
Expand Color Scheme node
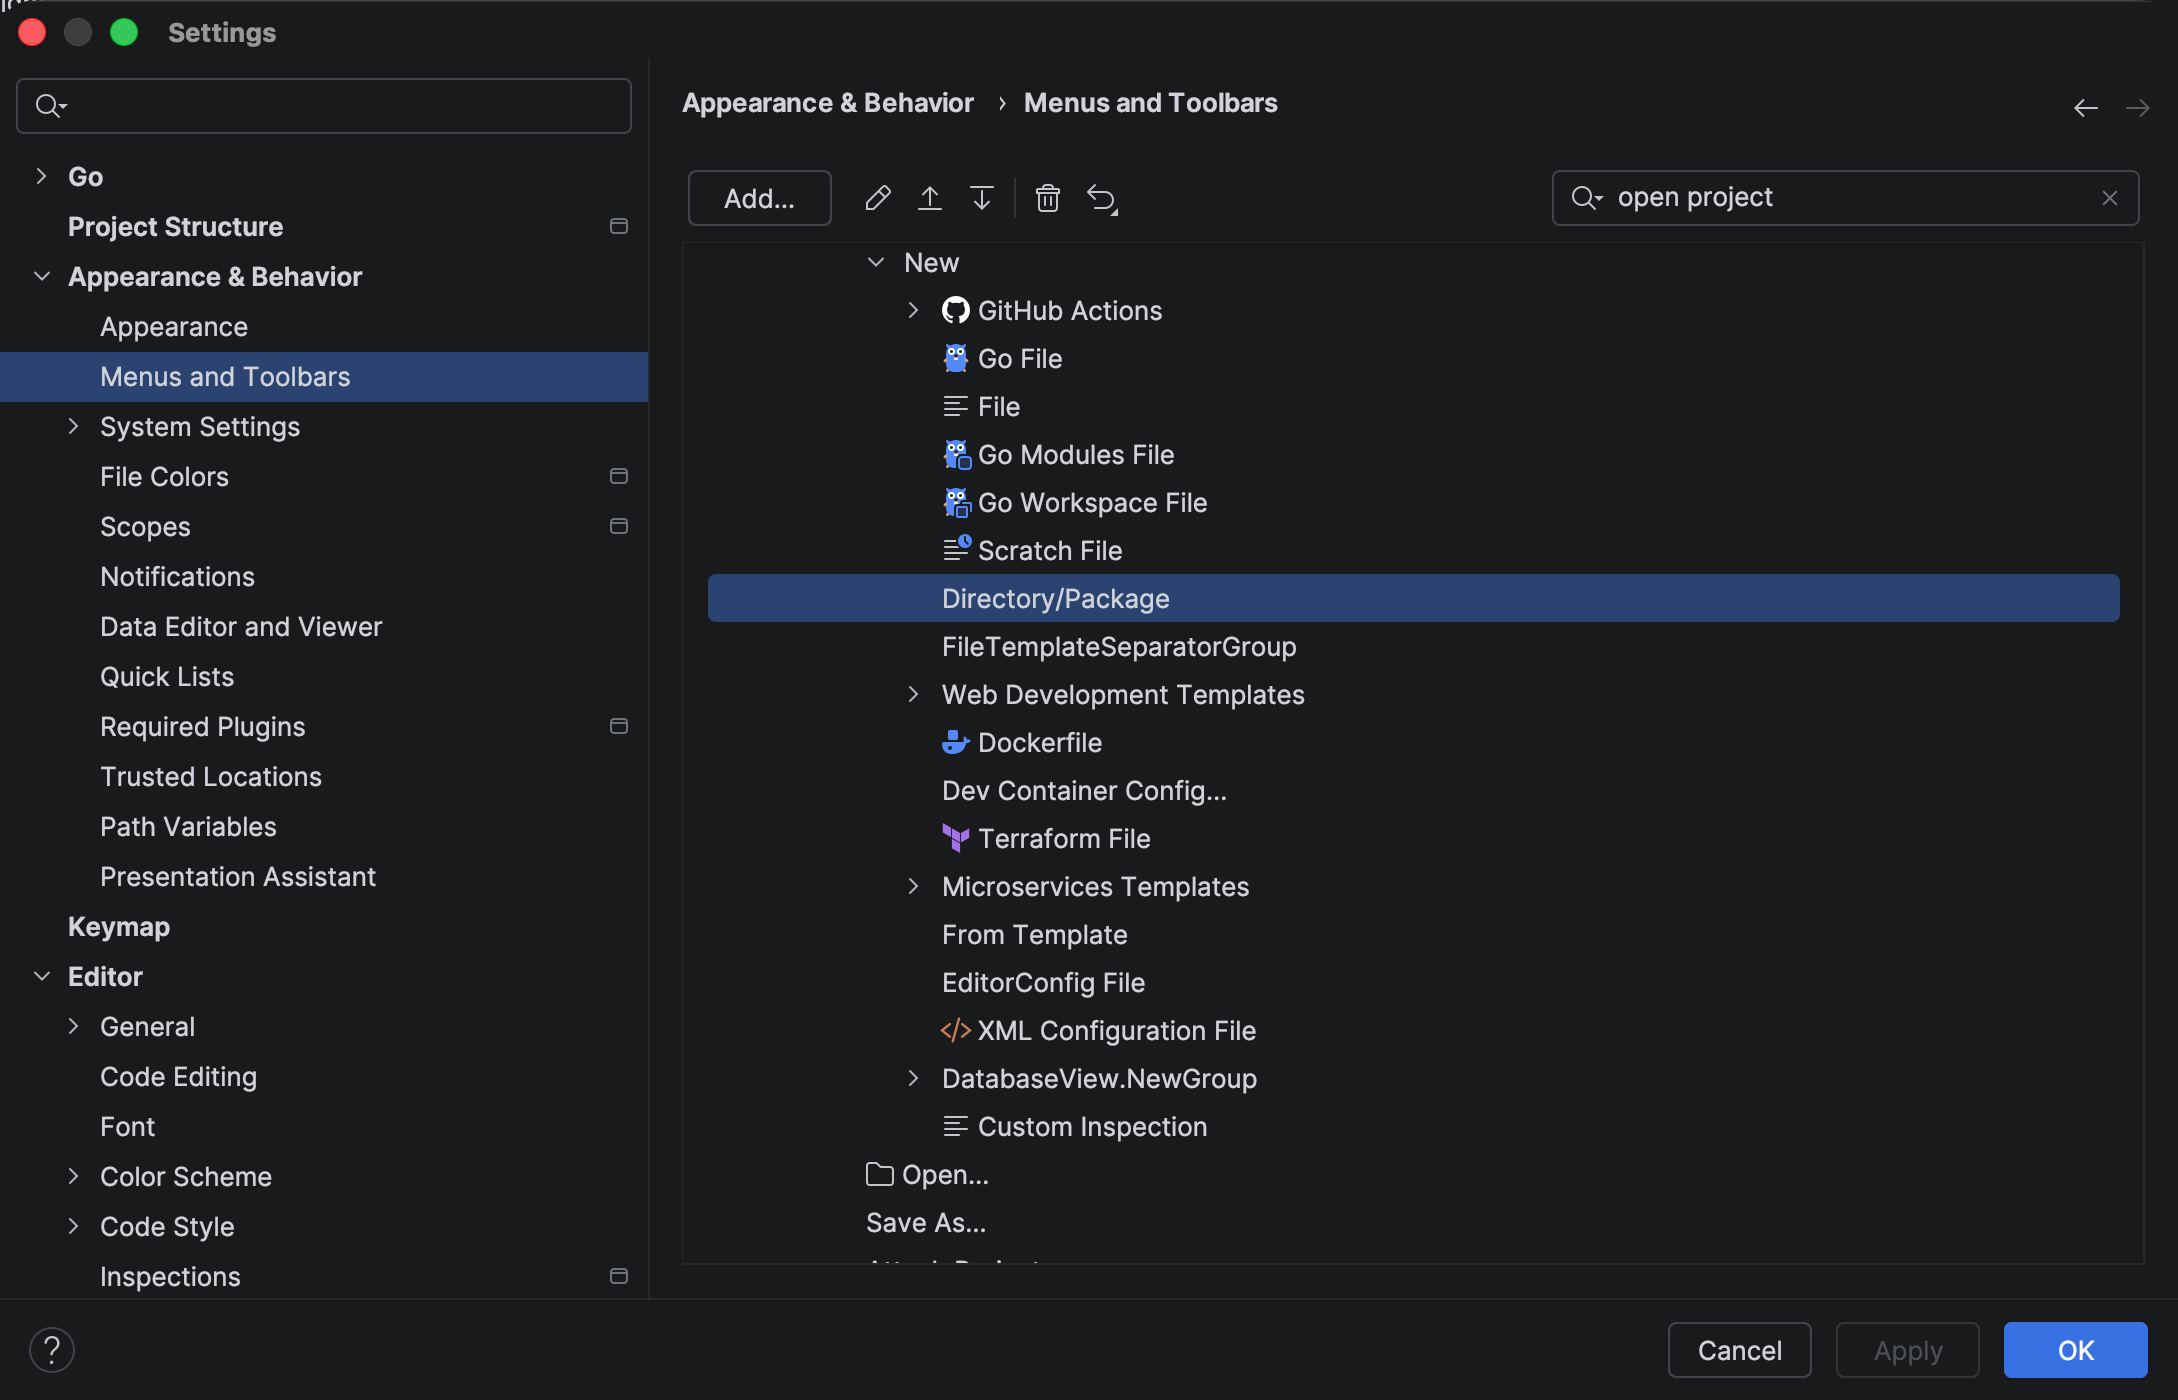[73, 1176]
